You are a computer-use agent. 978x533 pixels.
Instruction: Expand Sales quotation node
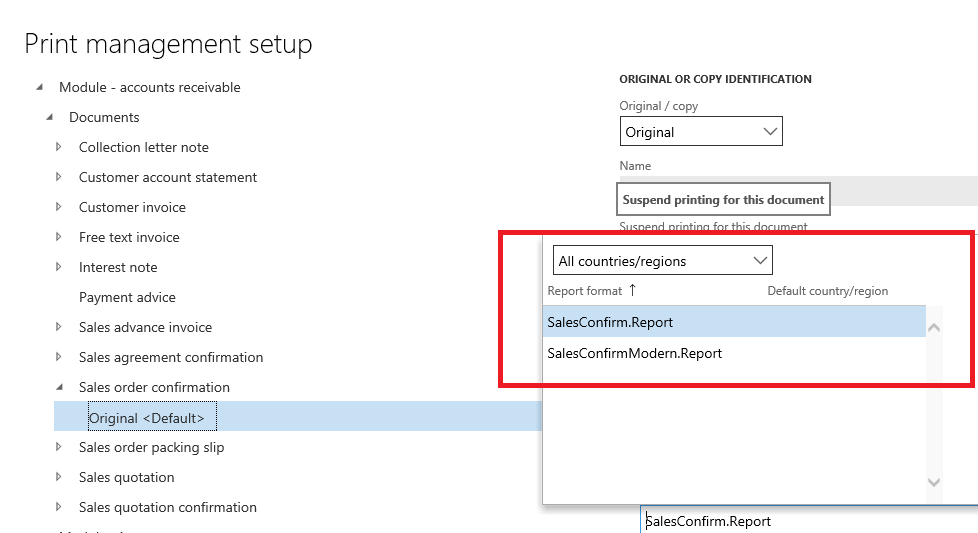click(59, 477)
